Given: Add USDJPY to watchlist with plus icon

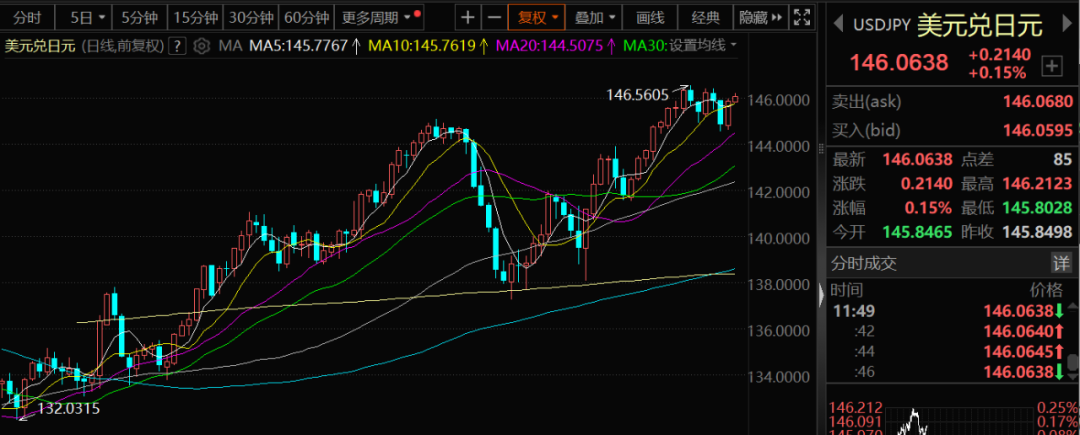Looking at the screenshot, I should click(x=1051, y=66).
